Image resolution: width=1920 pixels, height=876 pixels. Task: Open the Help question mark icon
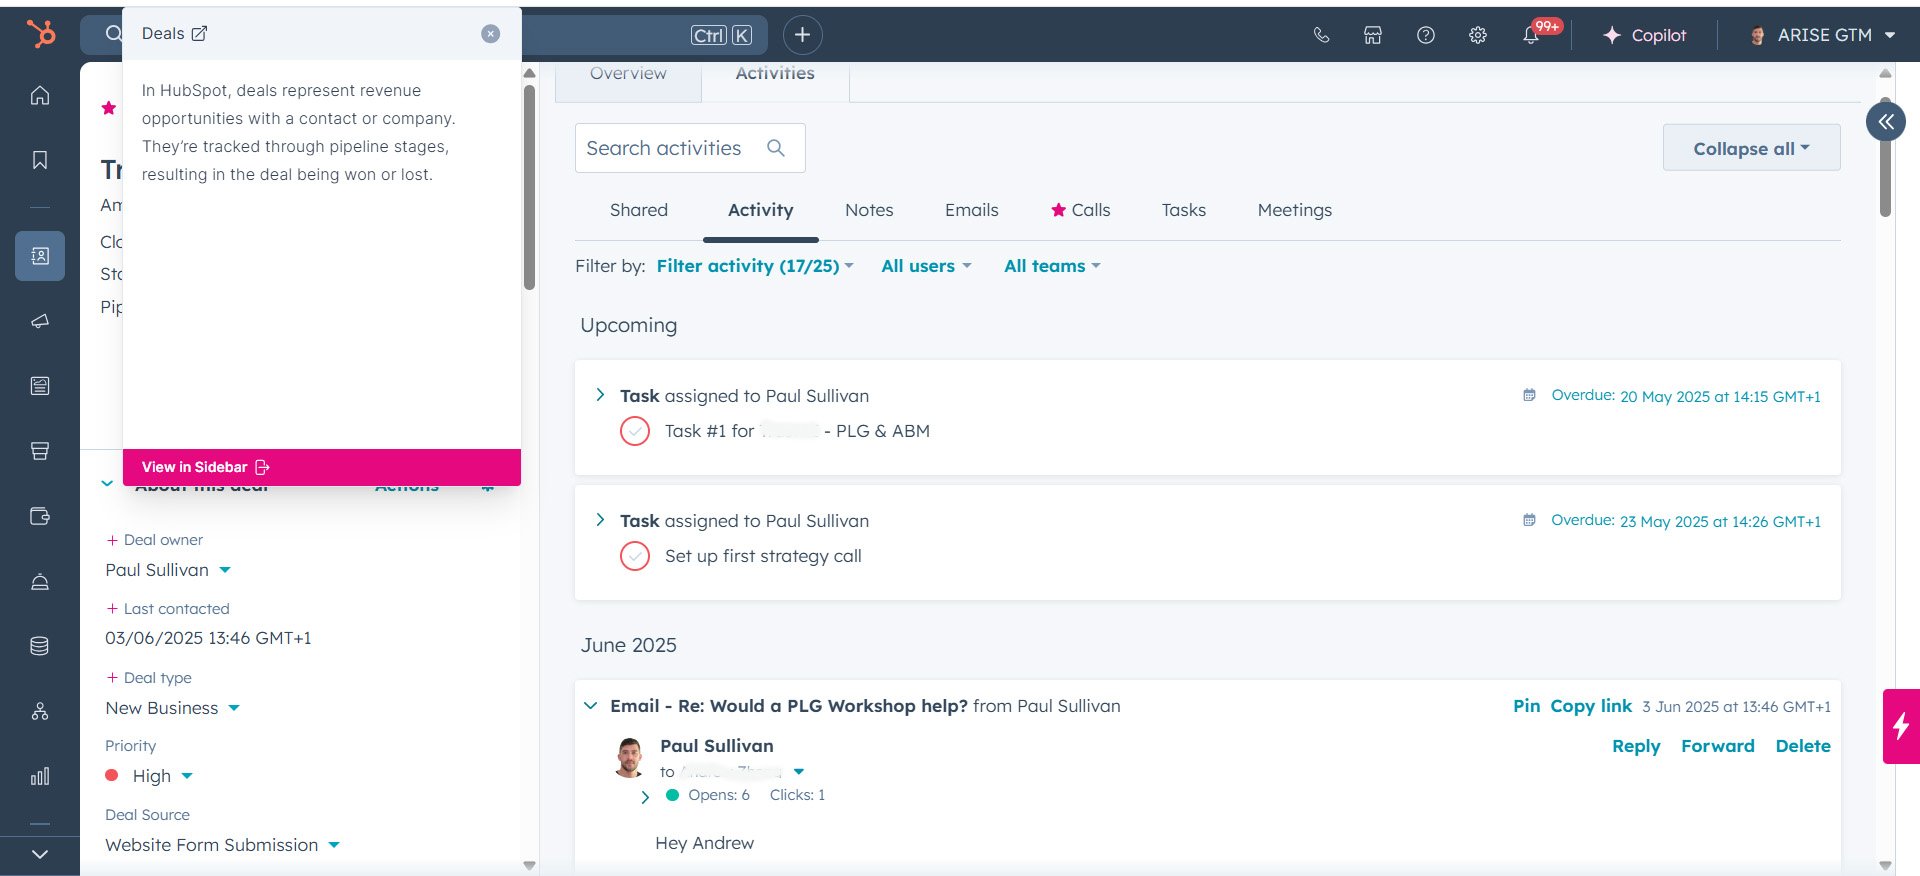pos(1426,35)
